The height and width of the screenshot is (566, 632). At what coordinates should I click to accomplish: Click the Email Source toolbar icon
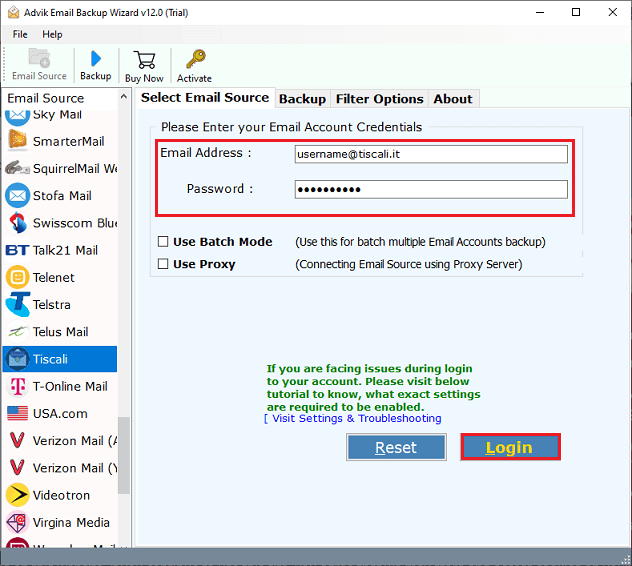click(39, 58)
